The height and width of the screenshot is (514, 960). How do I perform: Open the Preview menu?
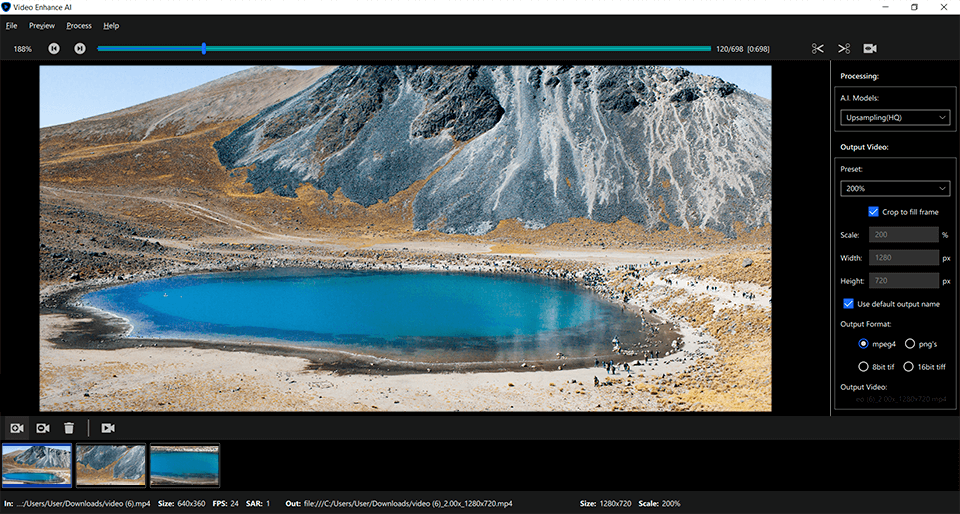tap(42, 26)
